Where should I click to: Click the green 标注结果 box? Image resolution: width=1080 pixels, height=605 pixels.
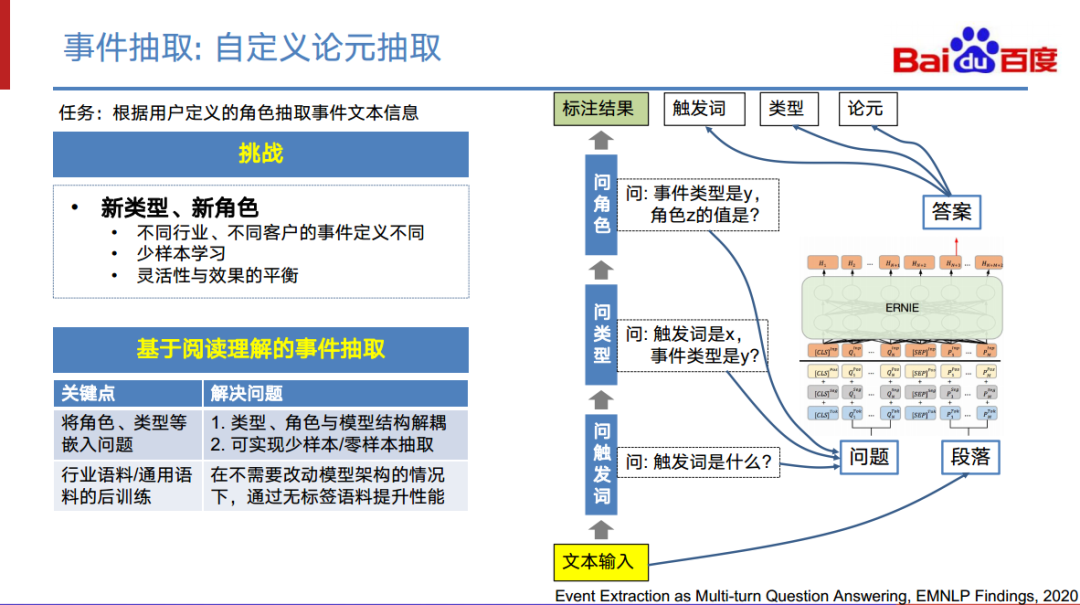[x=601, y=109]
